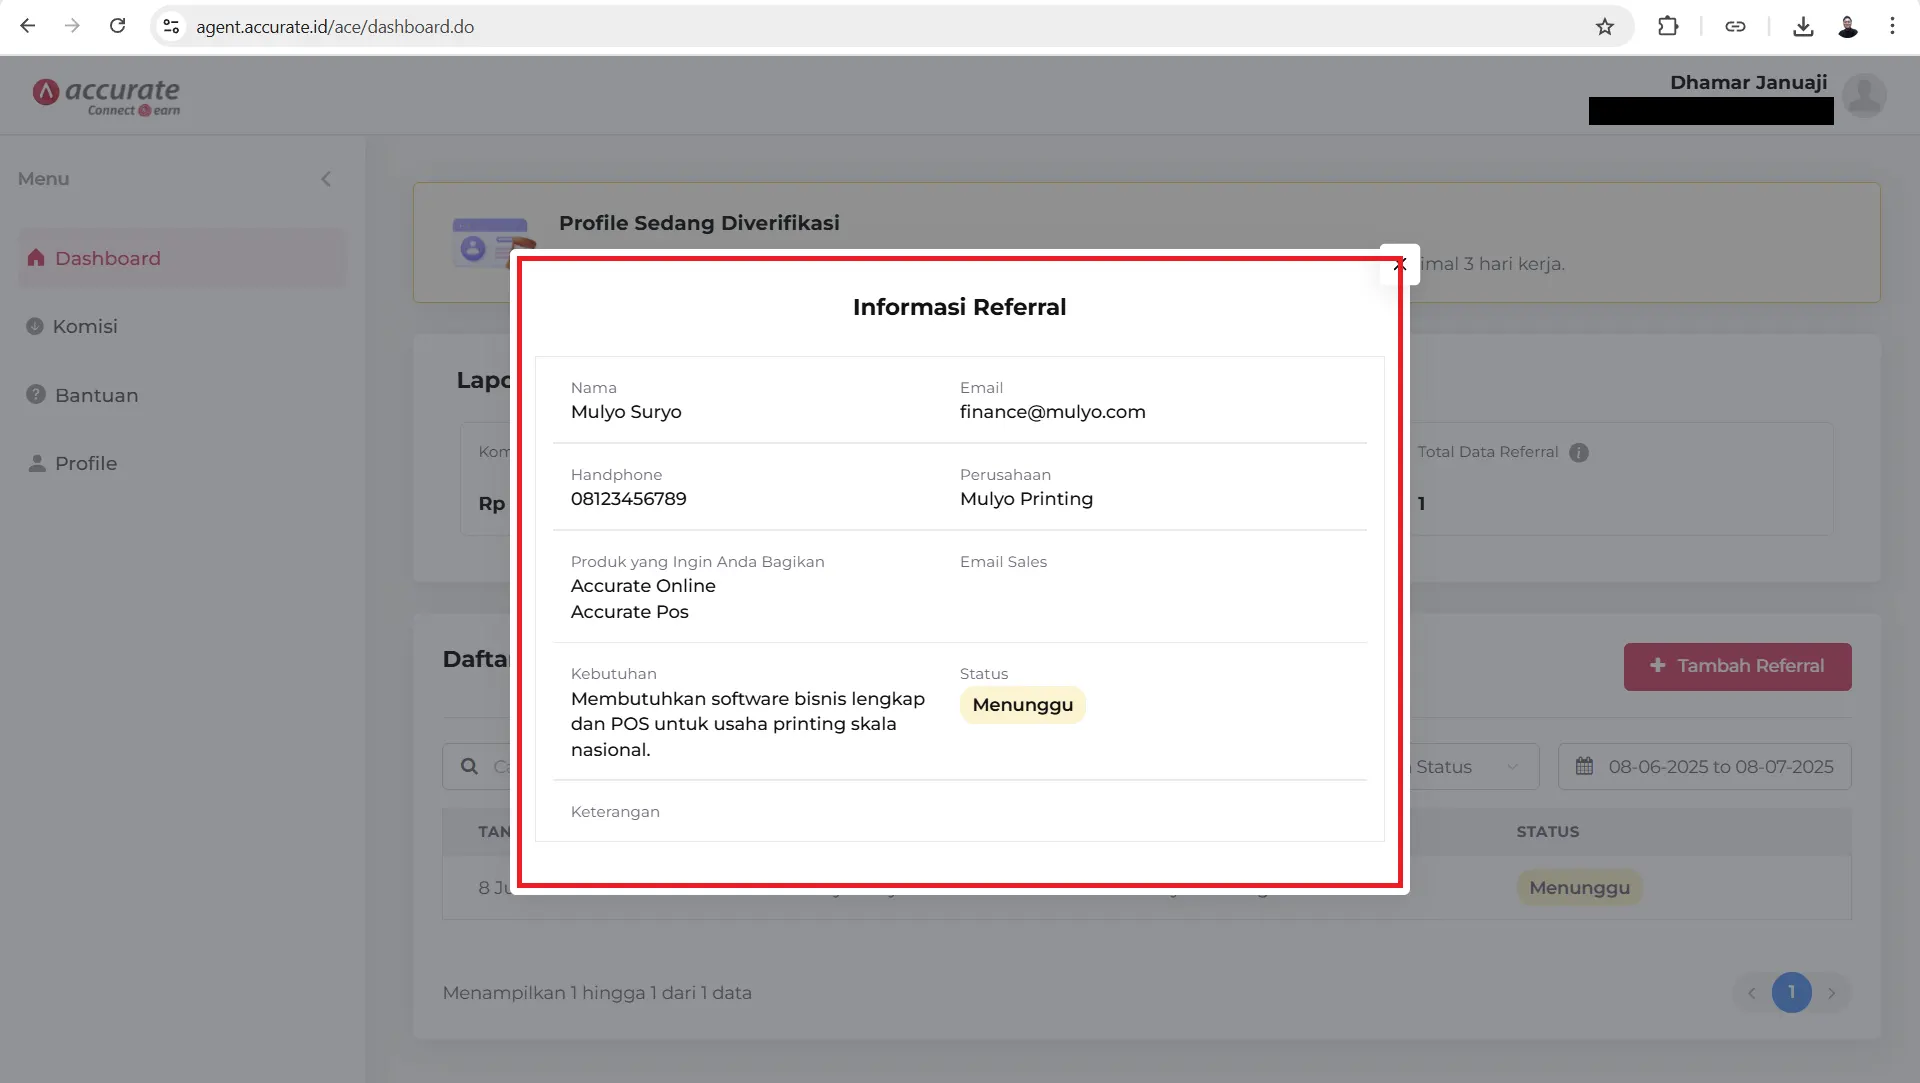The image size is (1920, 1083).
Task: Close the Informasi Referral dialog
Action: [x=1399, y=265]
